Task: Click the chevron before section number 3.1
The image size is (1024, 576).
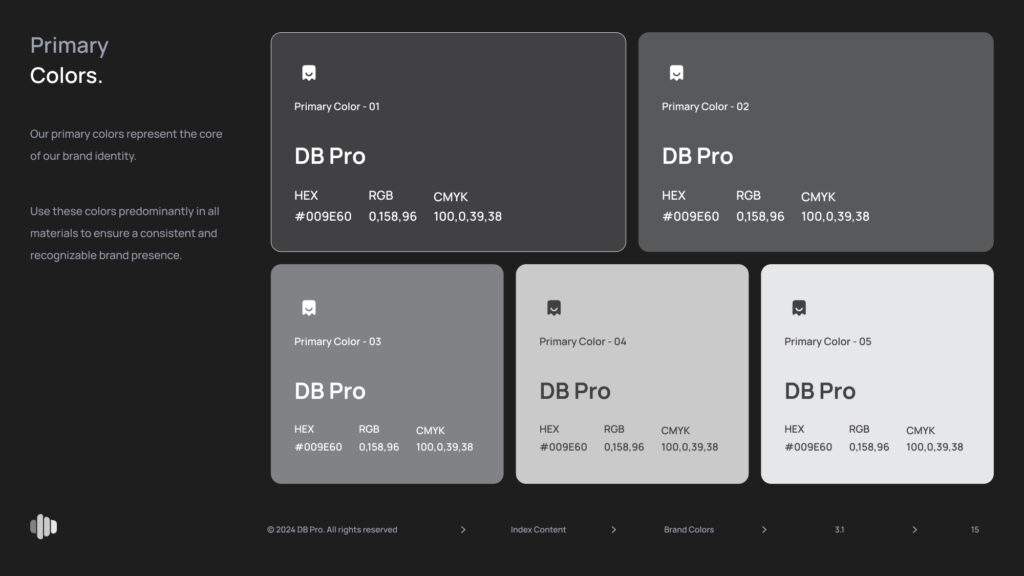Action: pos(764,530)
